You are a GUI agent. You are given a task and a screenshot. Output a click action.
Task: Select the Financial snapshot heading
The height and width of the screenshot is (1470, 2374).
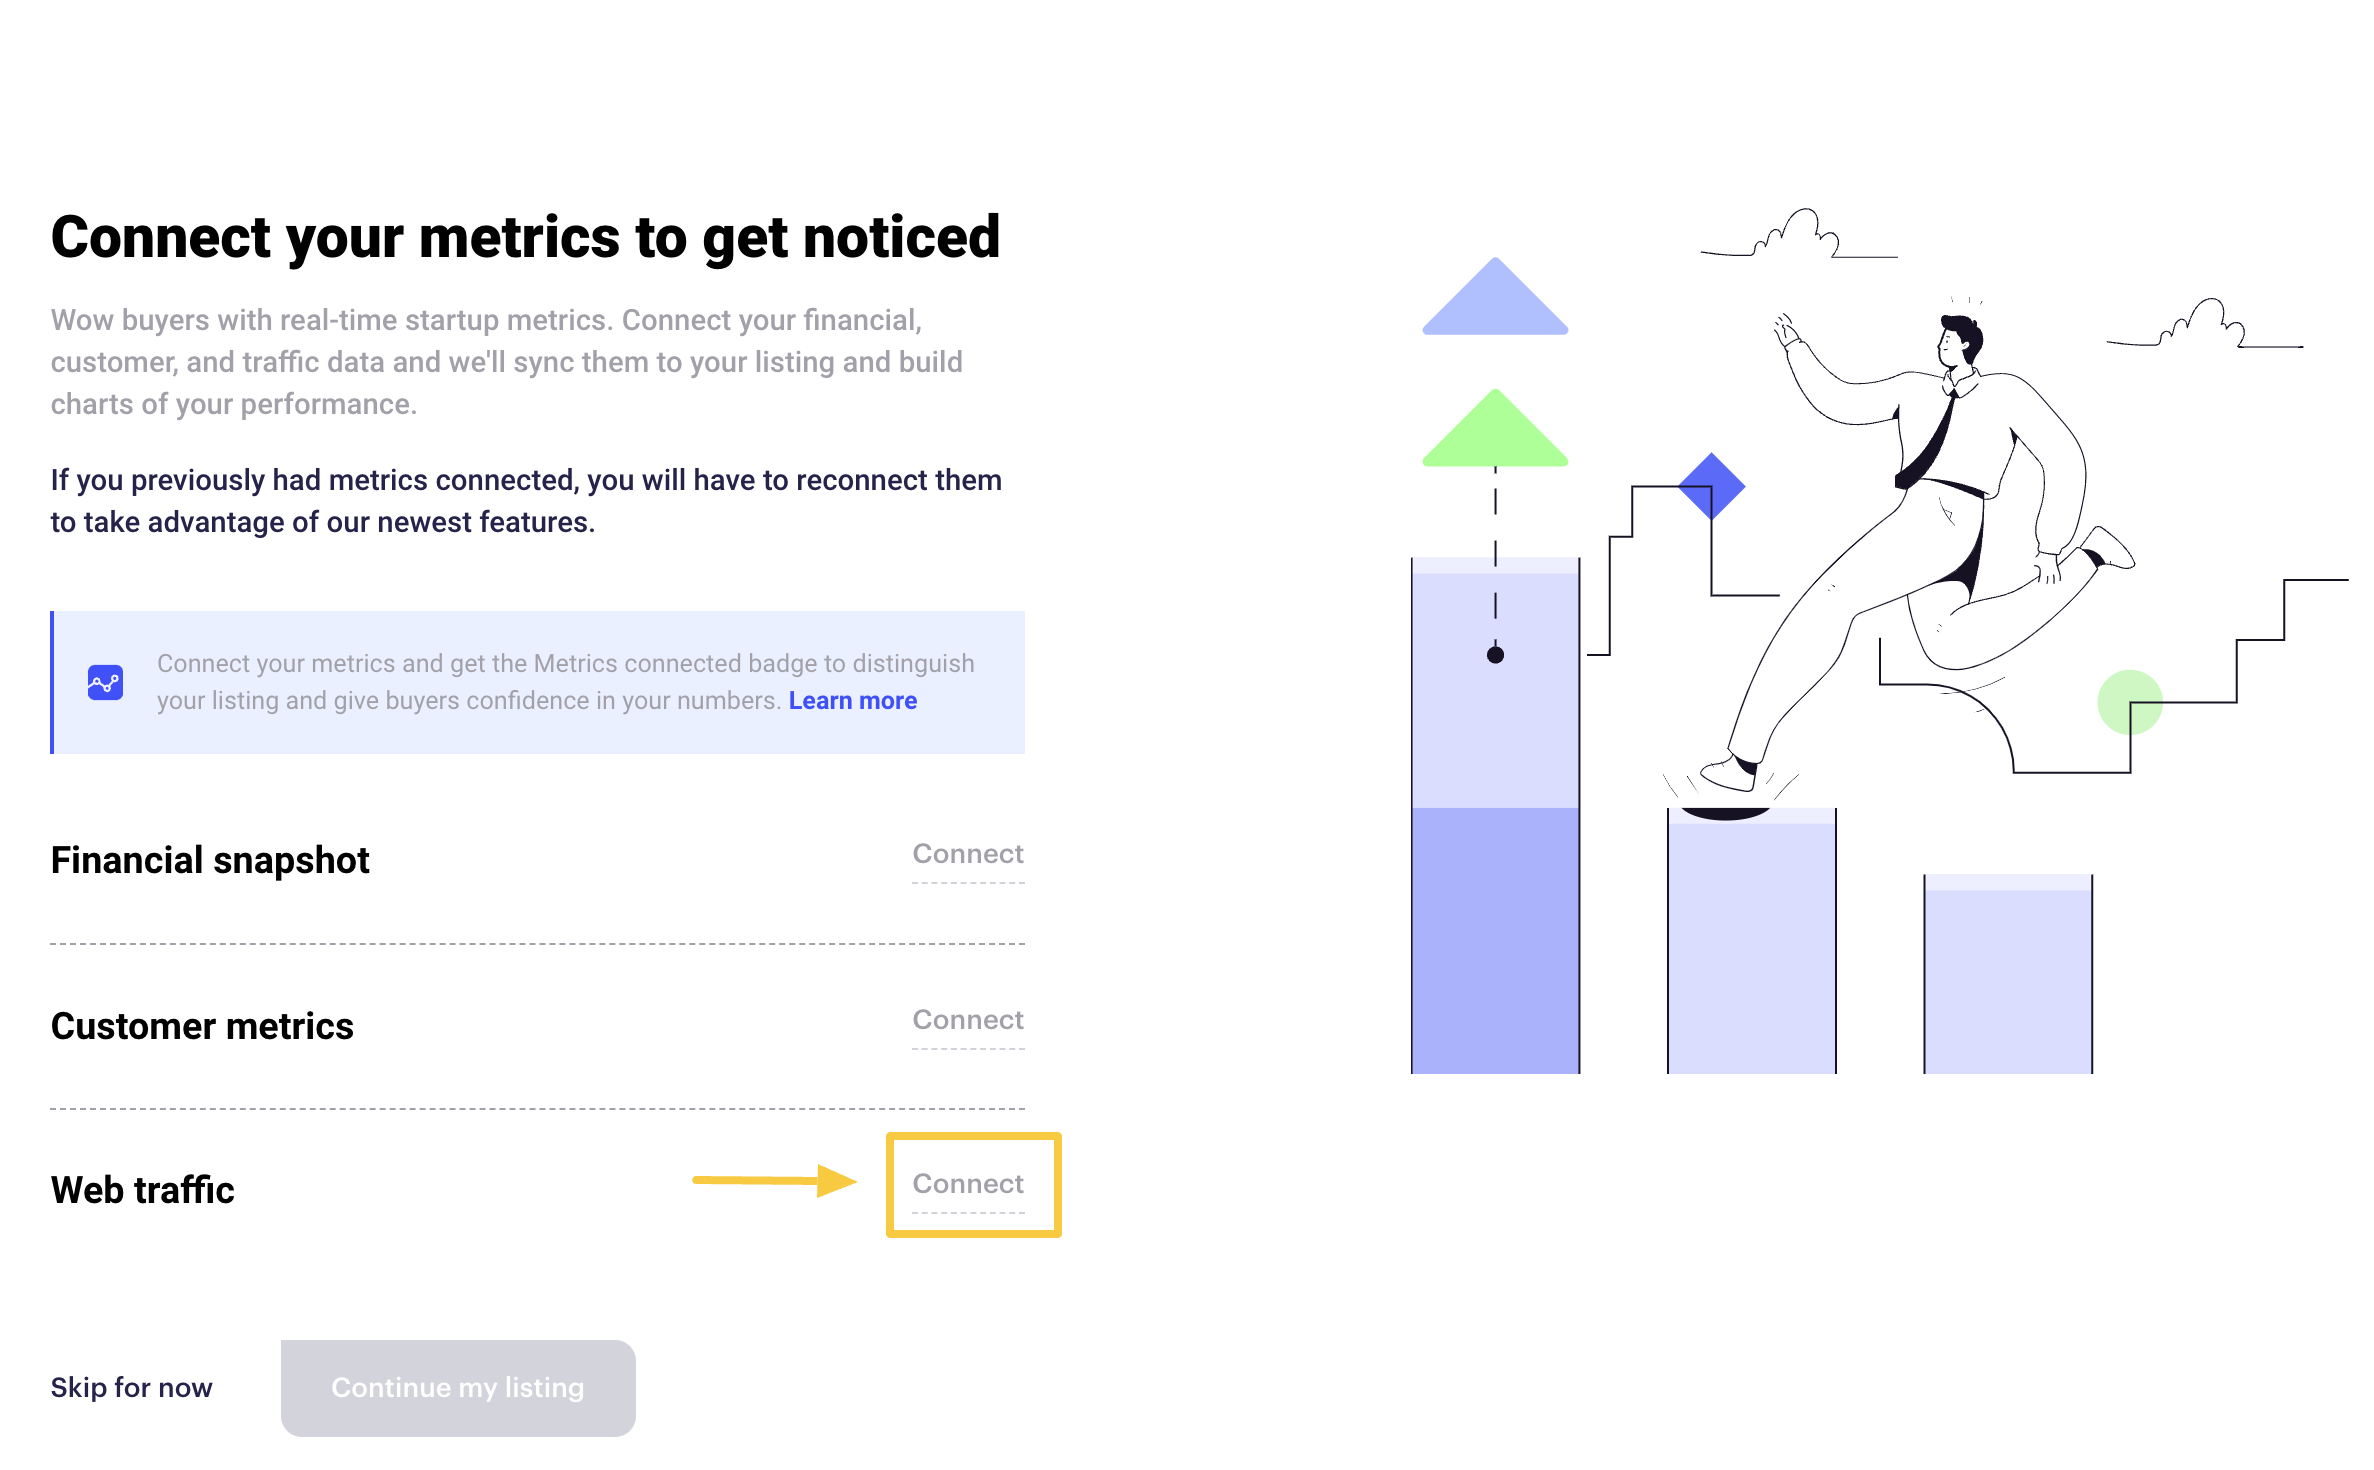210,861
